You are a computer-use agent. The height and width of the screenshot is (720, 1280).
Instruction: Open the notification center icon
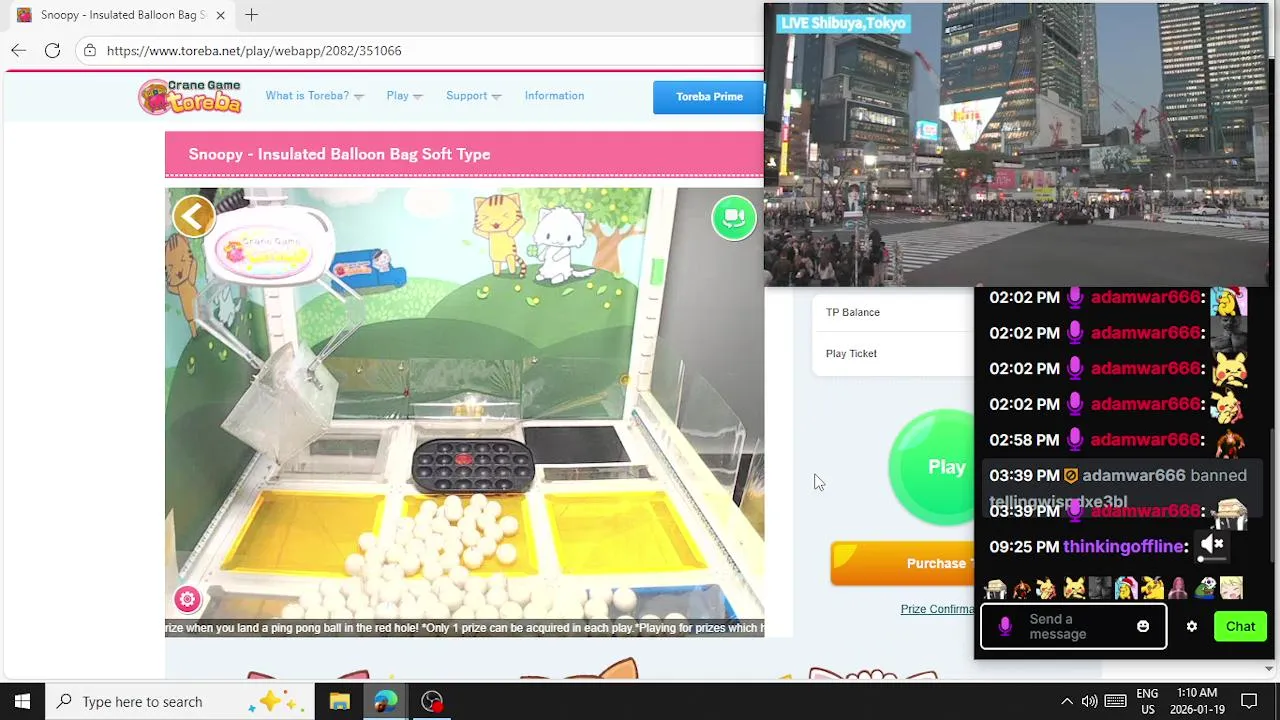[1249, 701]
